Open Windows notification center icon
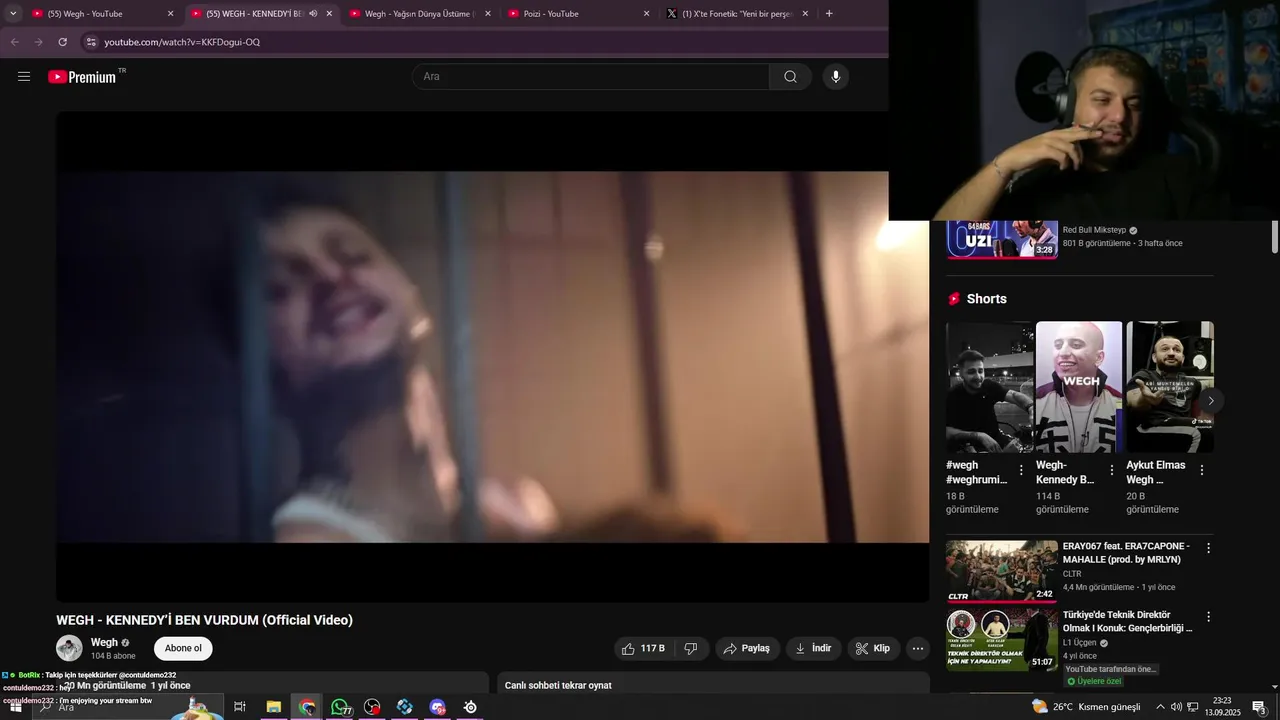This screenshot has height=720, width=1280. click(x=1259, y=707)
